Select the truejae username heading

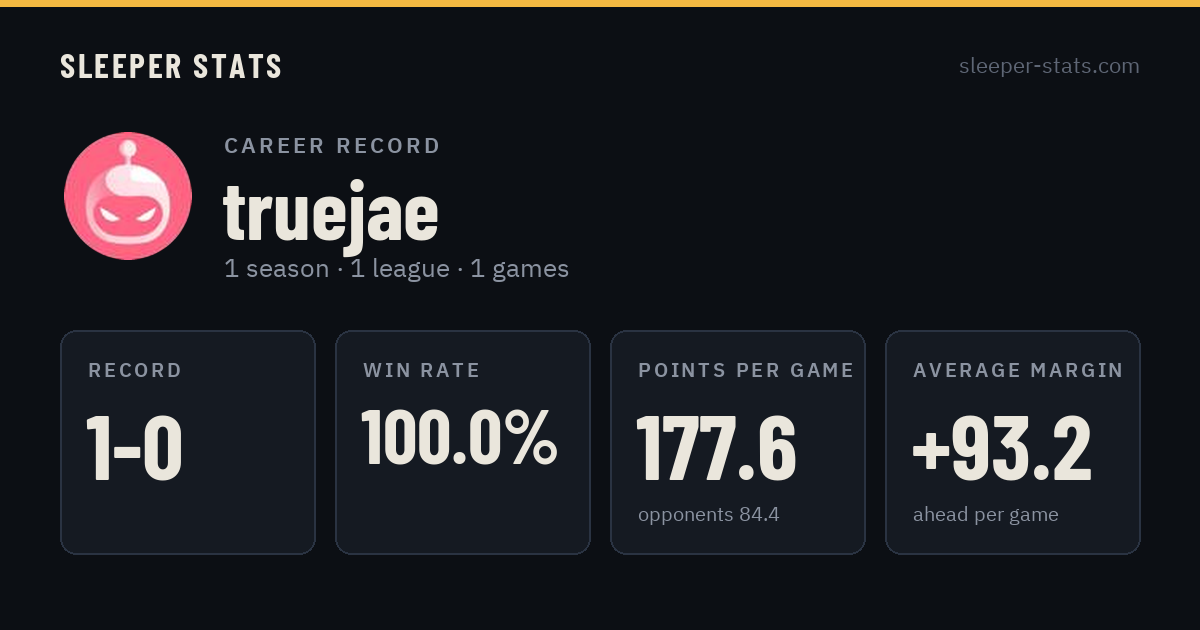[331, 212]
